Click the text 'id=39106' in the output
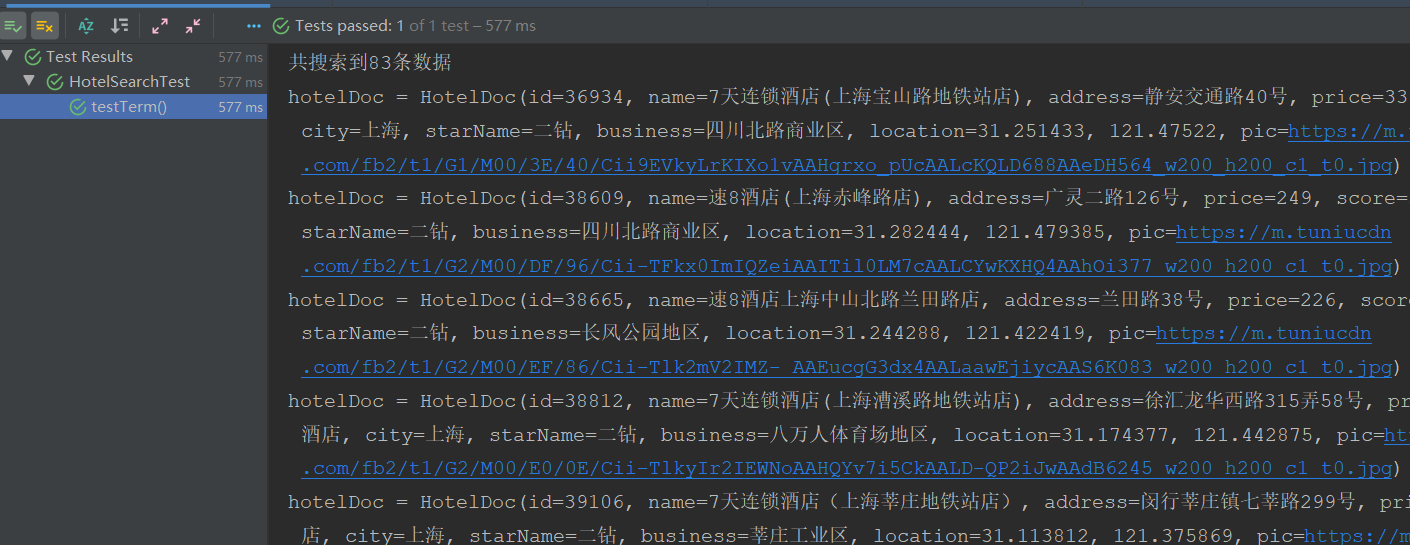 pyautogui.click(x=576, y=502)
